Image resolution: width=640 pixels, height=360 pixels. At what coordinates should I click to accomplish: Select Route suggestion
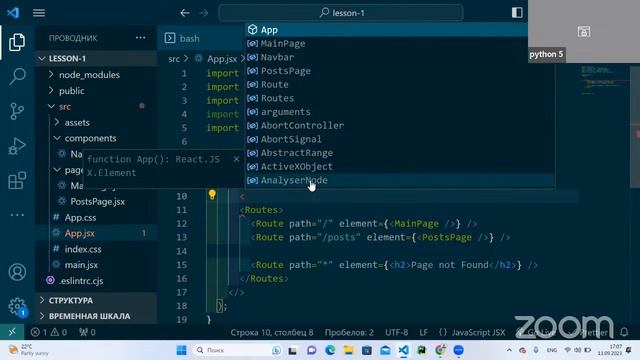tap(400, 84)
